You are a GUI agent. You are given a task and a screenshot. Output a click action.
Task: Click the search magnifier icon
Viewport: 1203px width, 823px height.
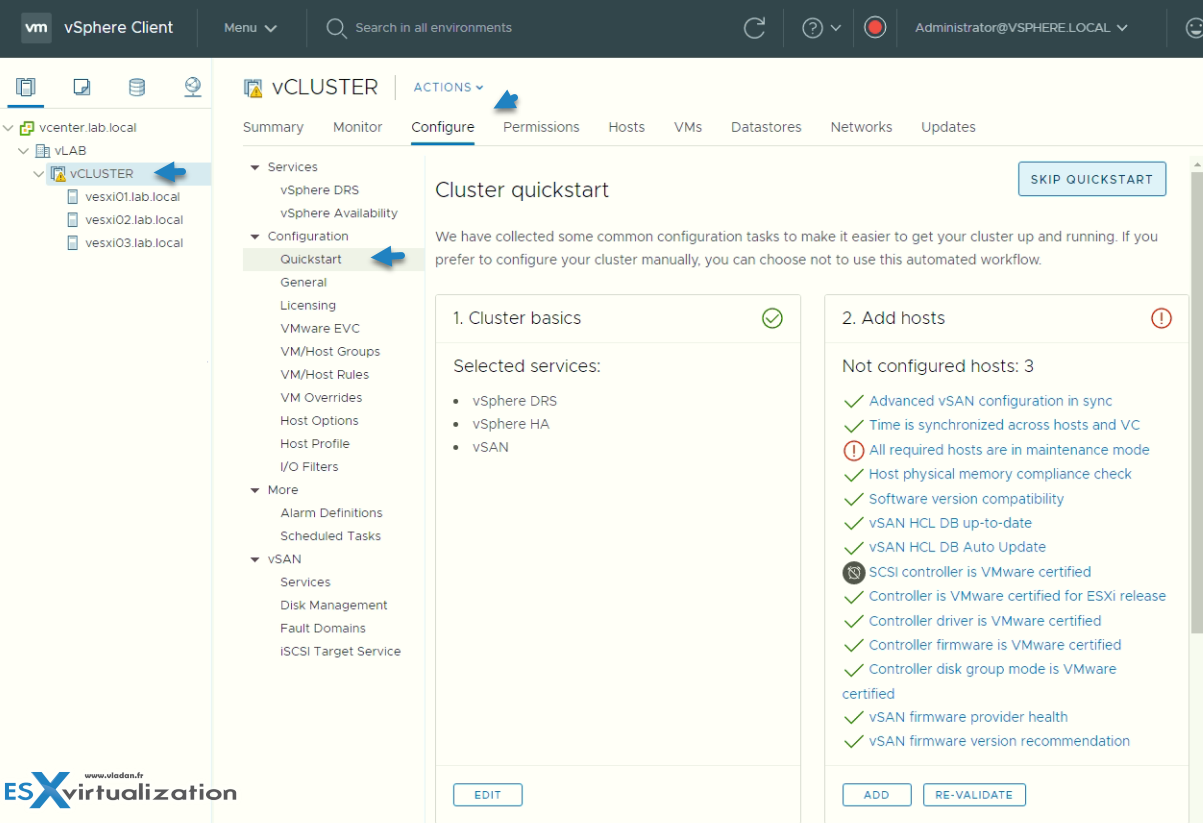(336, 28)
